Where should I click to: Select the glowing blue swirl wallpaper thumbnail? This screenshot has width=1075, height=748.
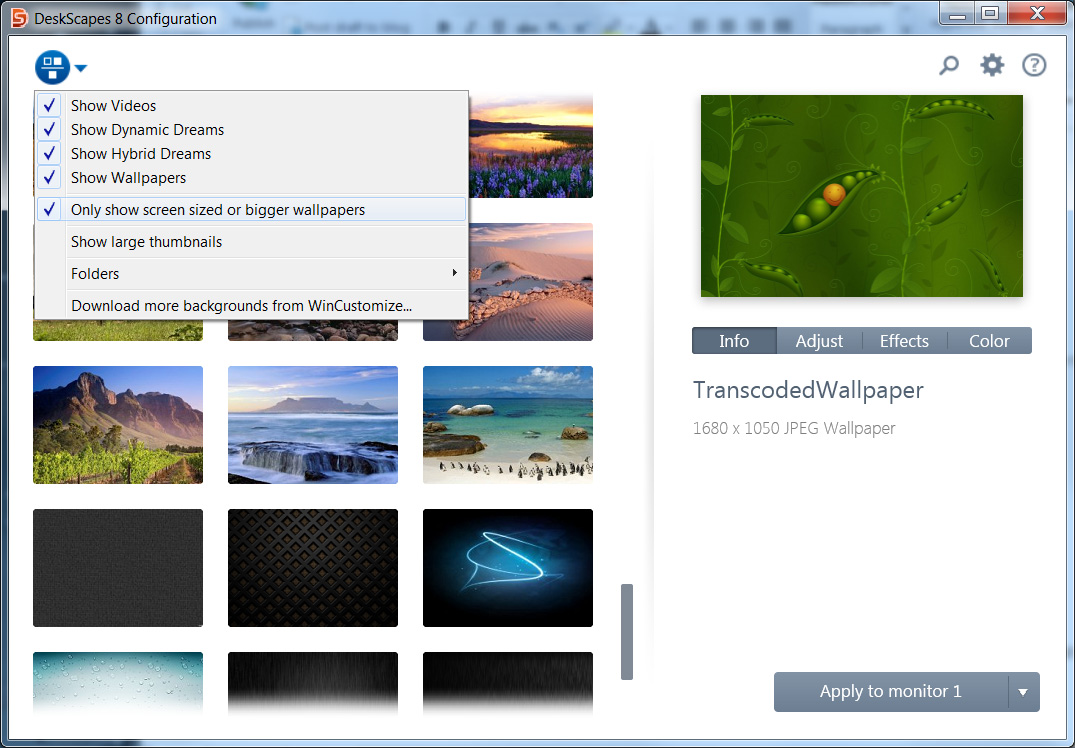[x=508, y=568]
